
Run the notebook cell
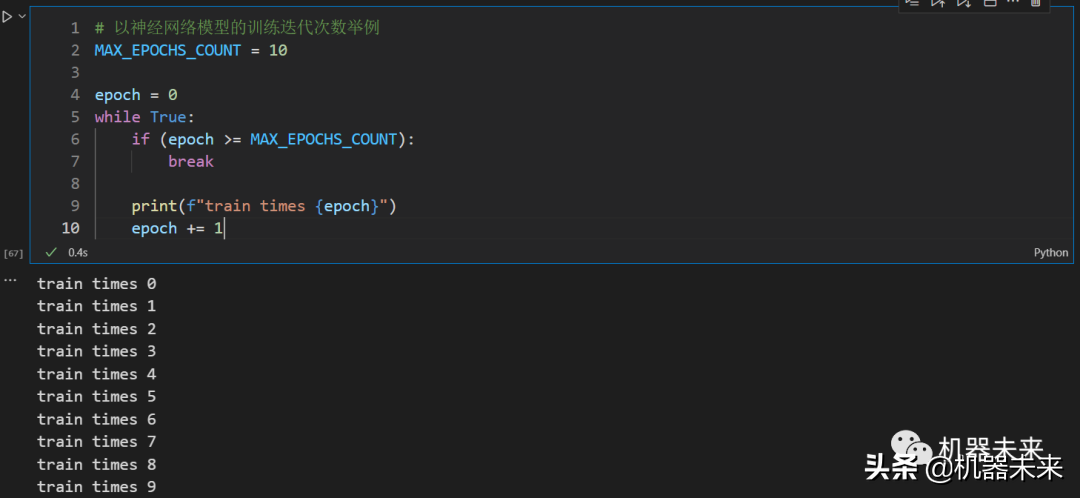pos(7,16)
